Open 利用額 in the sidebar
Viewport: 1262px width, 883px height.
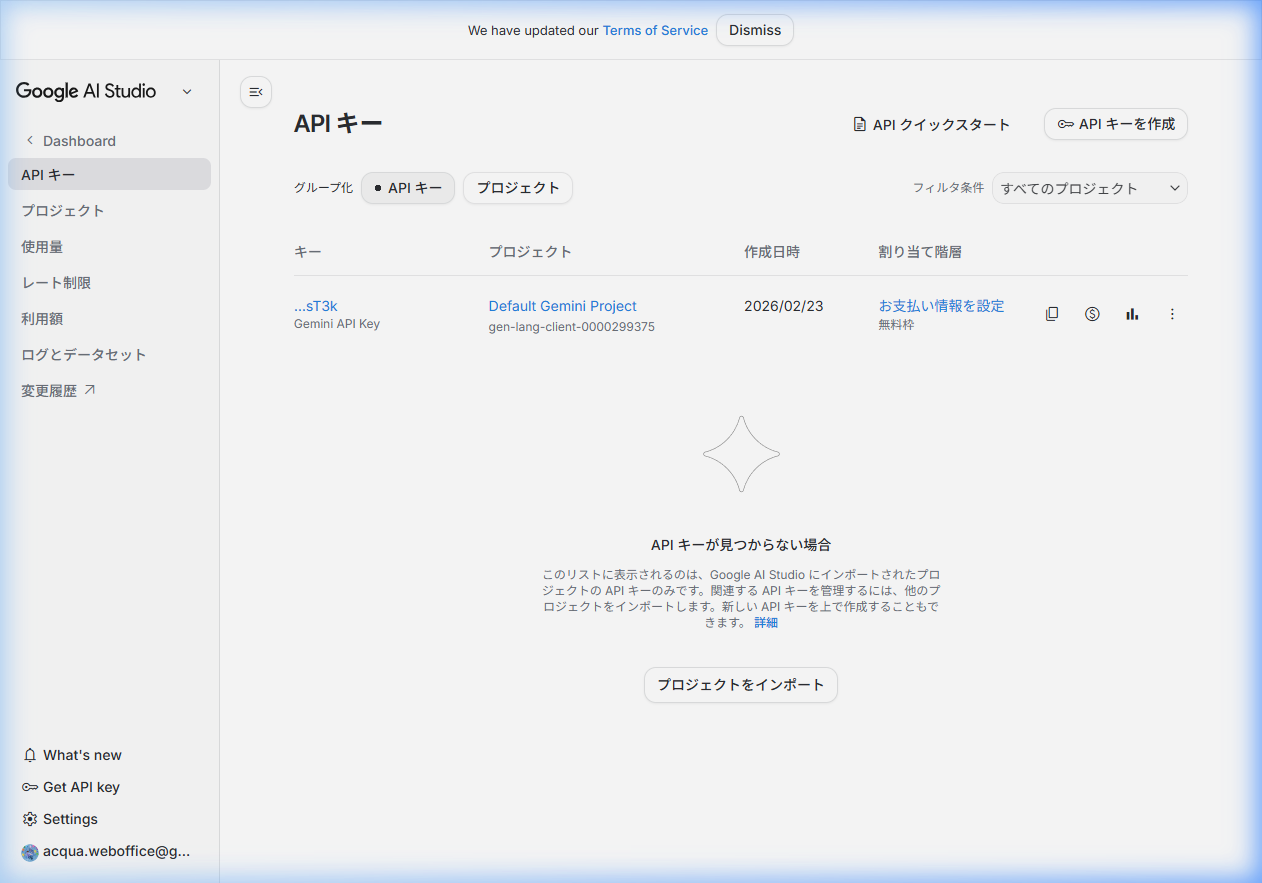point(110,318)
